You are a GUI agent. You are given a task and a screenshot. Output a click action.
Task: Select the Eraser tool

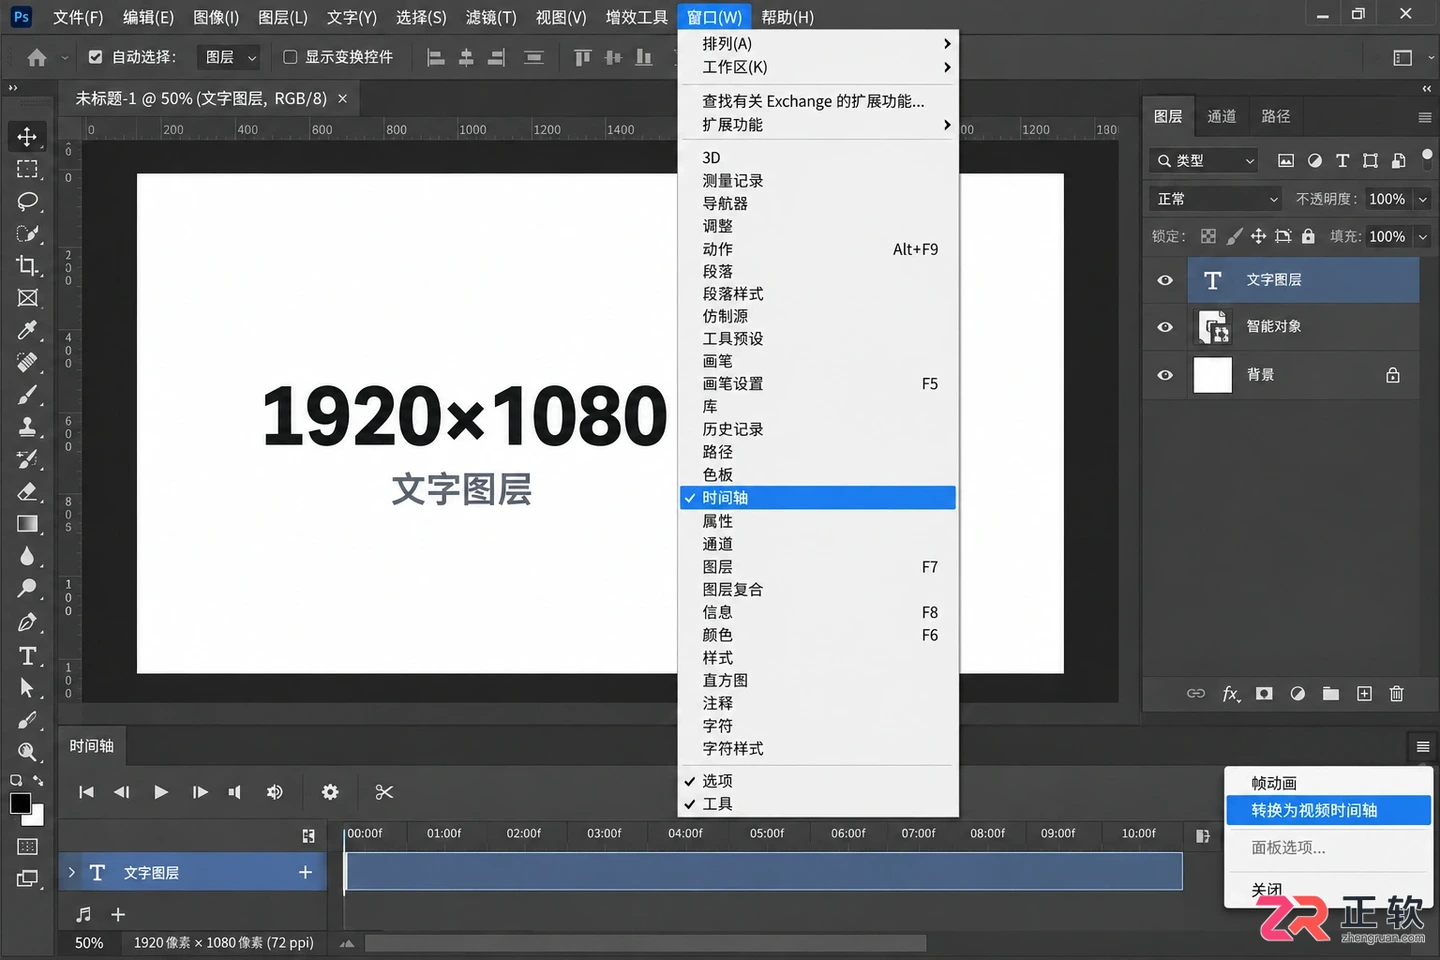[27, 492]
